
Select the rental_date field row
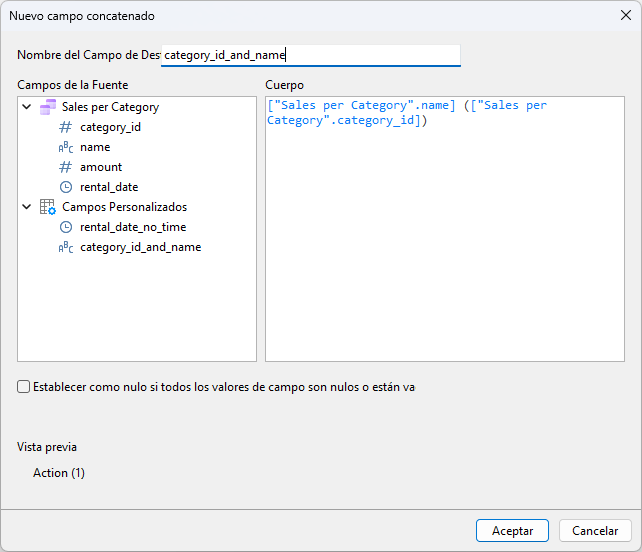tap(109, 187)
